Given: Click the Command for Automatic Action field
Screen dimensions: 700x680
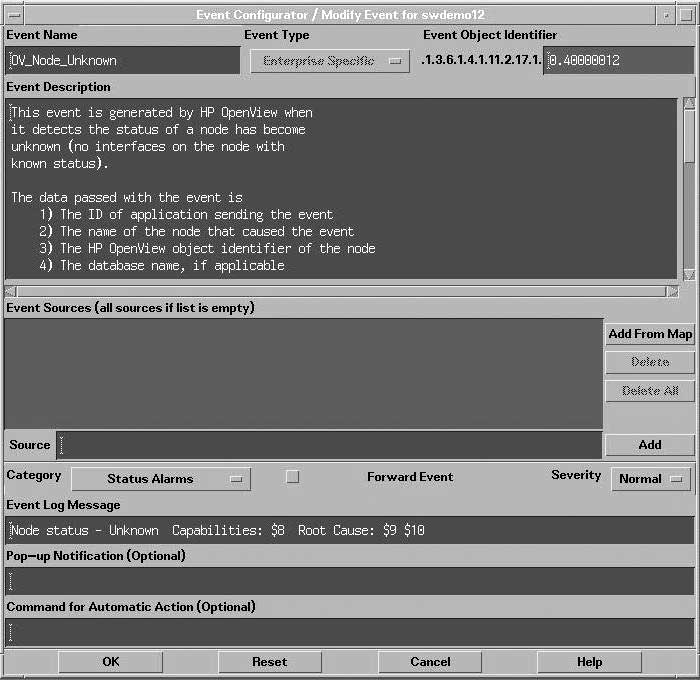Looking at the screenshot, I should click(x=350, y=632).
